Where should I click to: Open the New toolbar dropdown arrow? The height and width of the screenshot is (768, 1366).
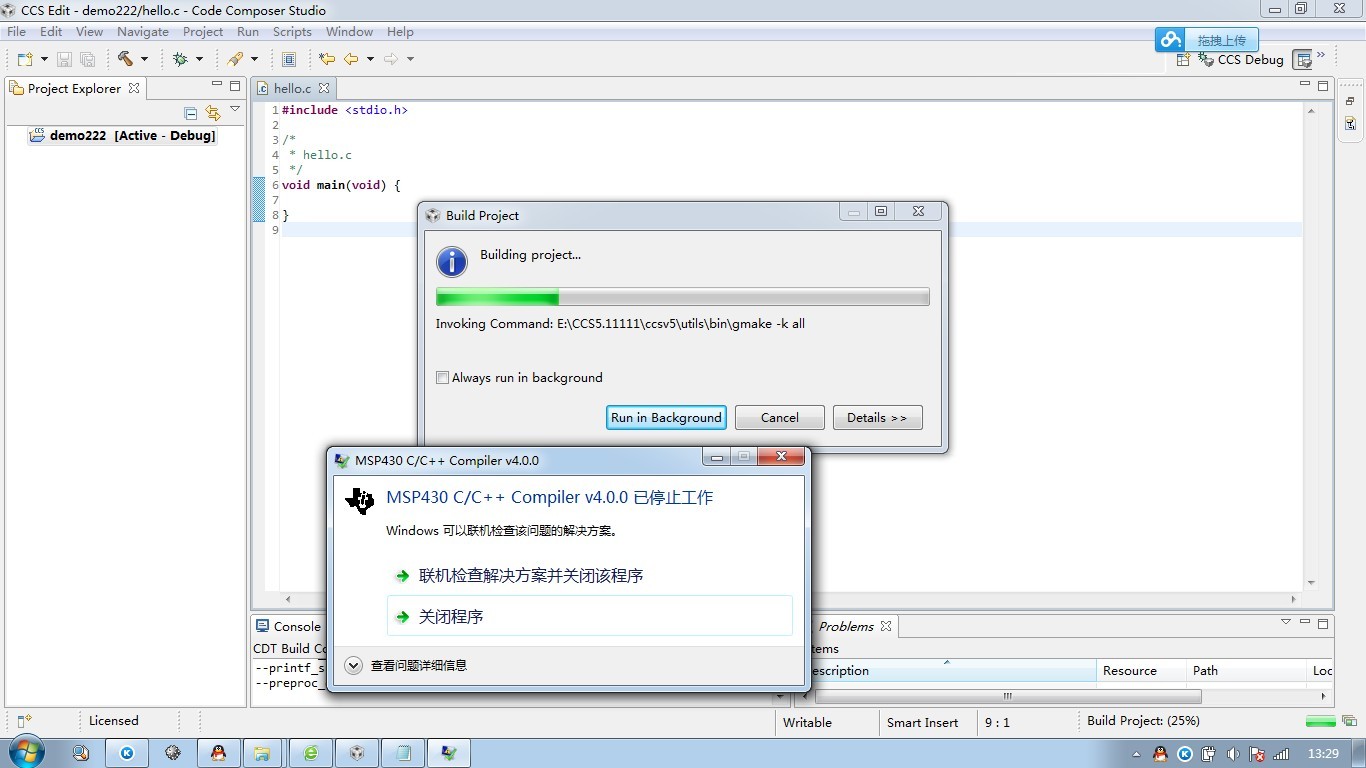44,59
